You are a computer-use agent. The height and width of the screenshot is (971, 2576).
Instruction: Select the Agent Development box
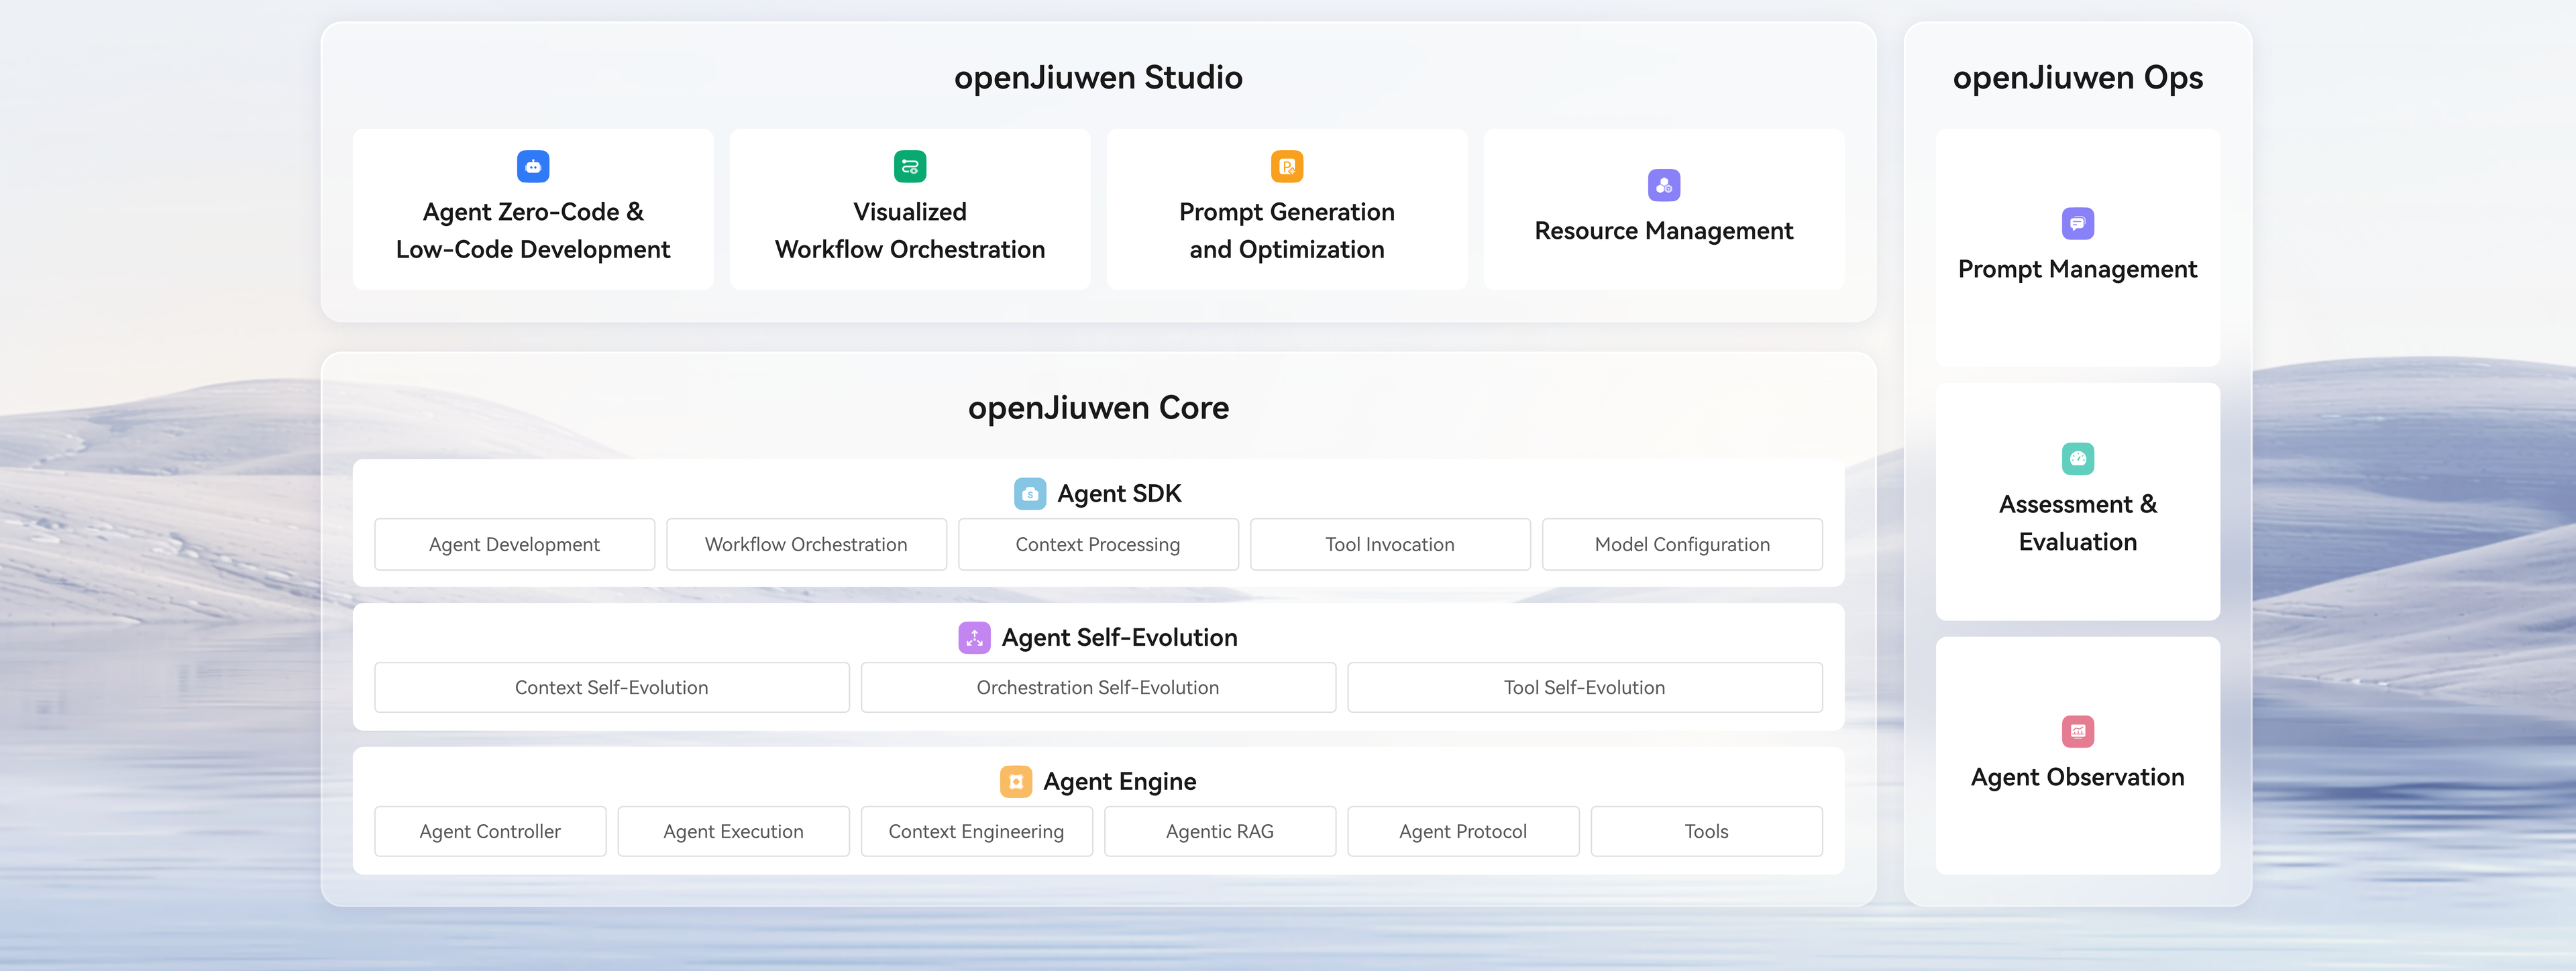tap(514, 544)
